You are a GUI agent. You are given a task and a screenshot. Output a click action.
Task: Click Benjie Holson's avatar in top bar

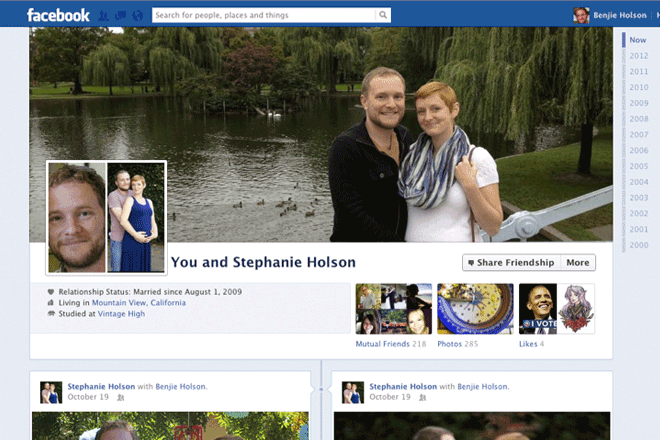pos(580,15)
